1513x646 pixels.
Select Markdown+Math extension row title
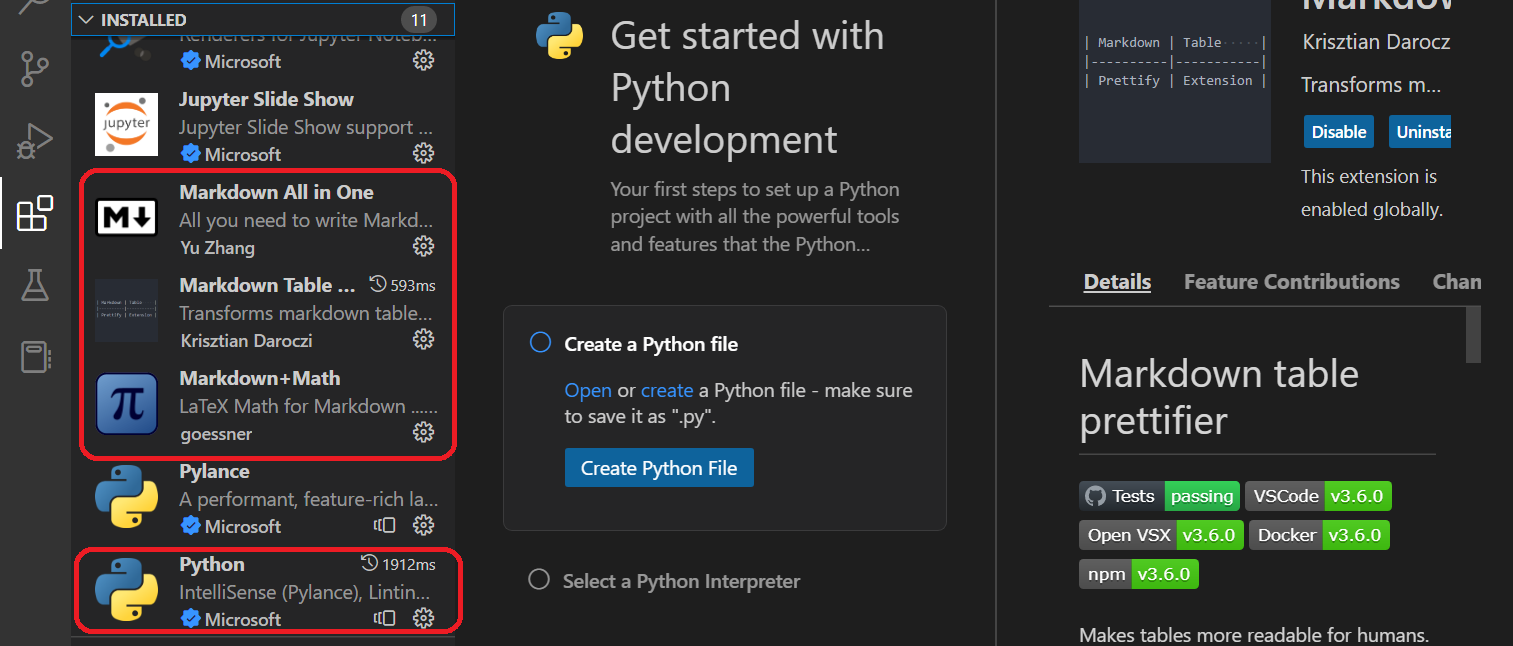[260, 378]
